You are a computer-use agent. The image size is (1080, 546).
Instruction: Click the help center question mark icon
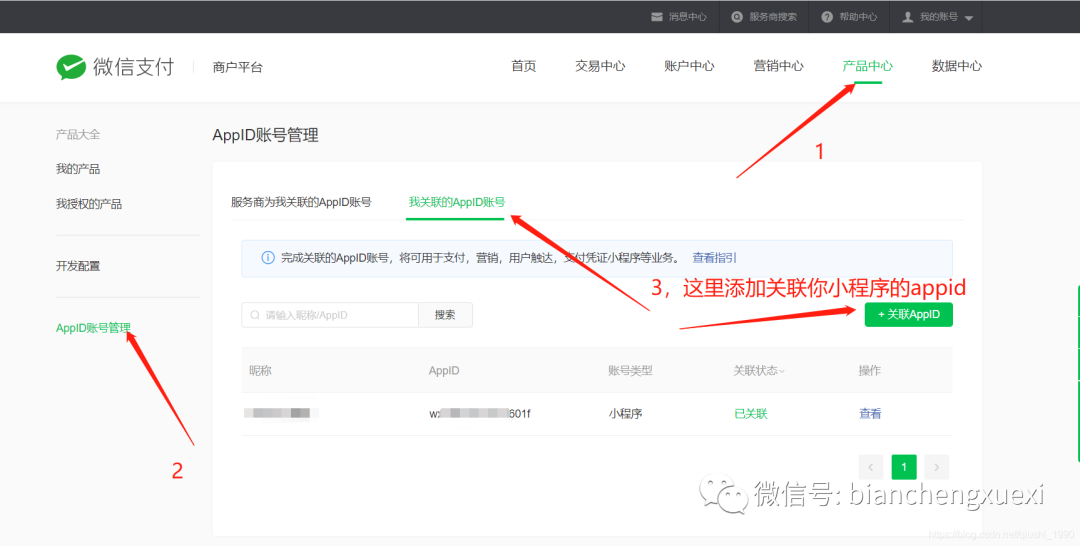(x=827, y=17)
